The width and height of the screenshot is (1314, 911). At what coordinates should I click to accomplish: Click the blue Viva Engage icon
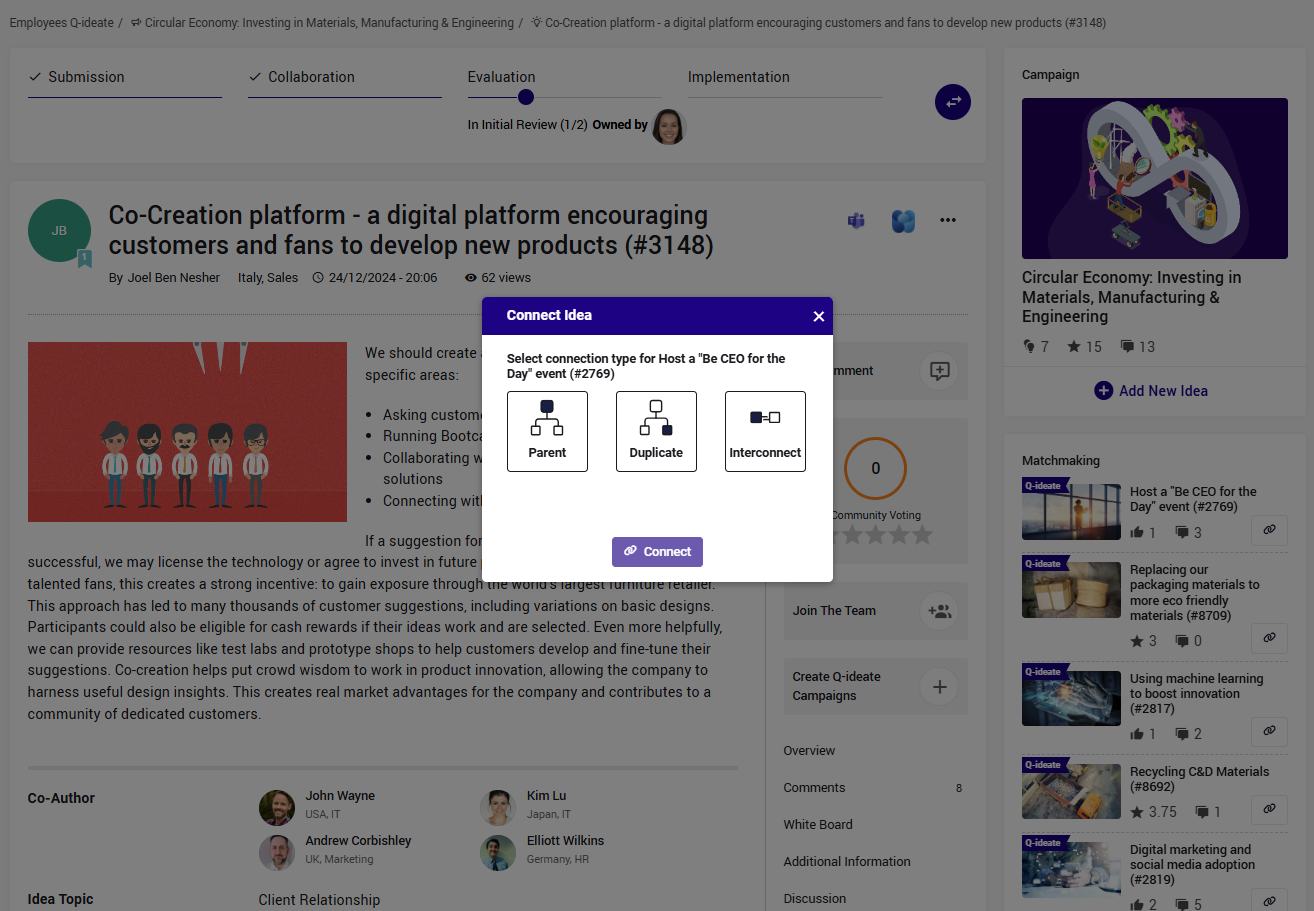tap(904, 221)
